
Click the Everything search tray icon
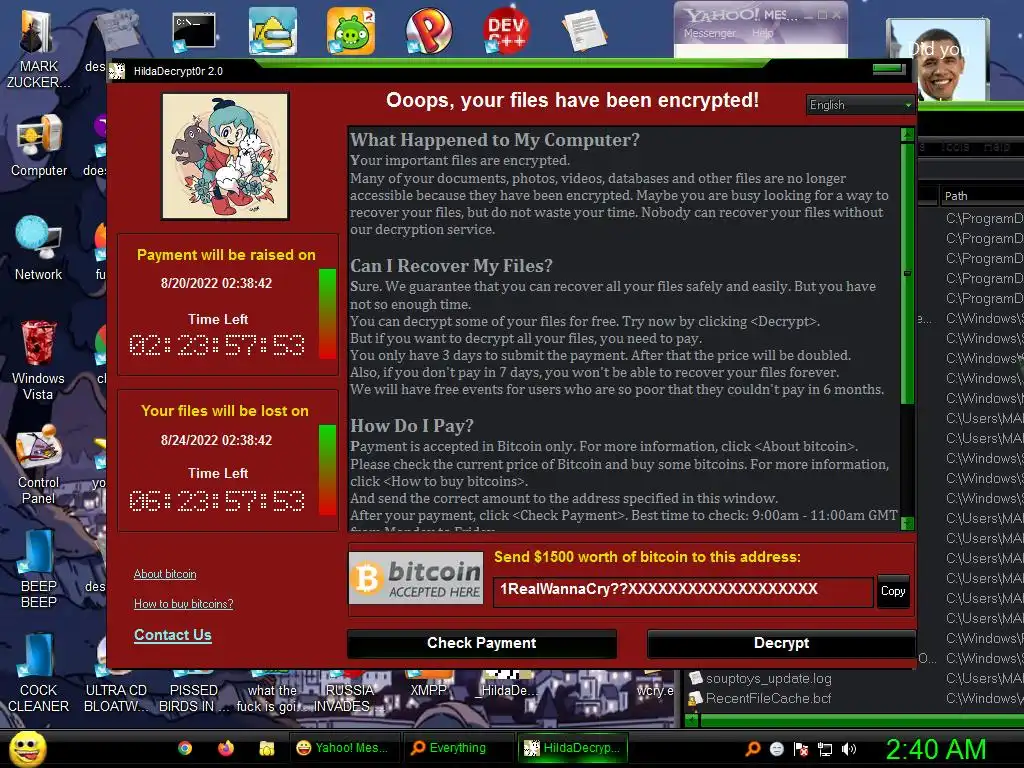point(753,749)
